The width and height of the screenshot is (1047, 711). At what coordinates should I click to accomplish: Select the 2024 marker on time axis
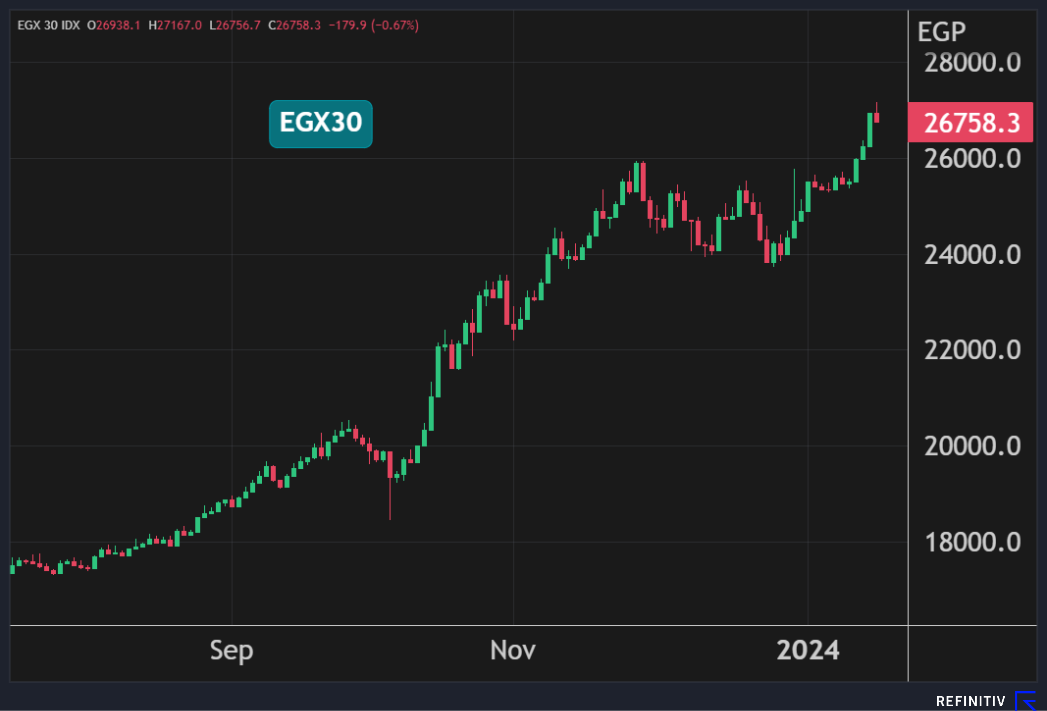808,651
